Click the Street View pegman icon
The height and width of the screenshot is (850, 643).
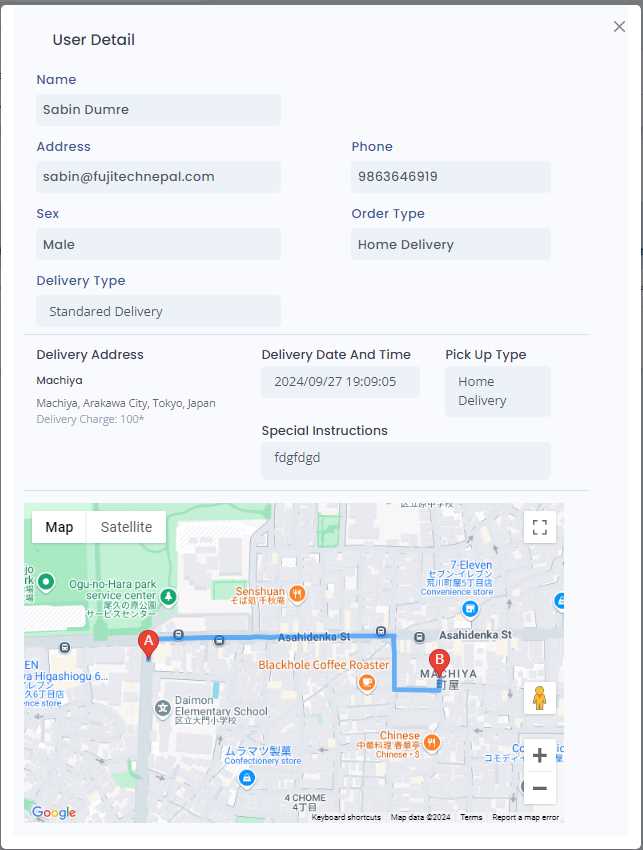pyautogui.click(x=540, y=698)
